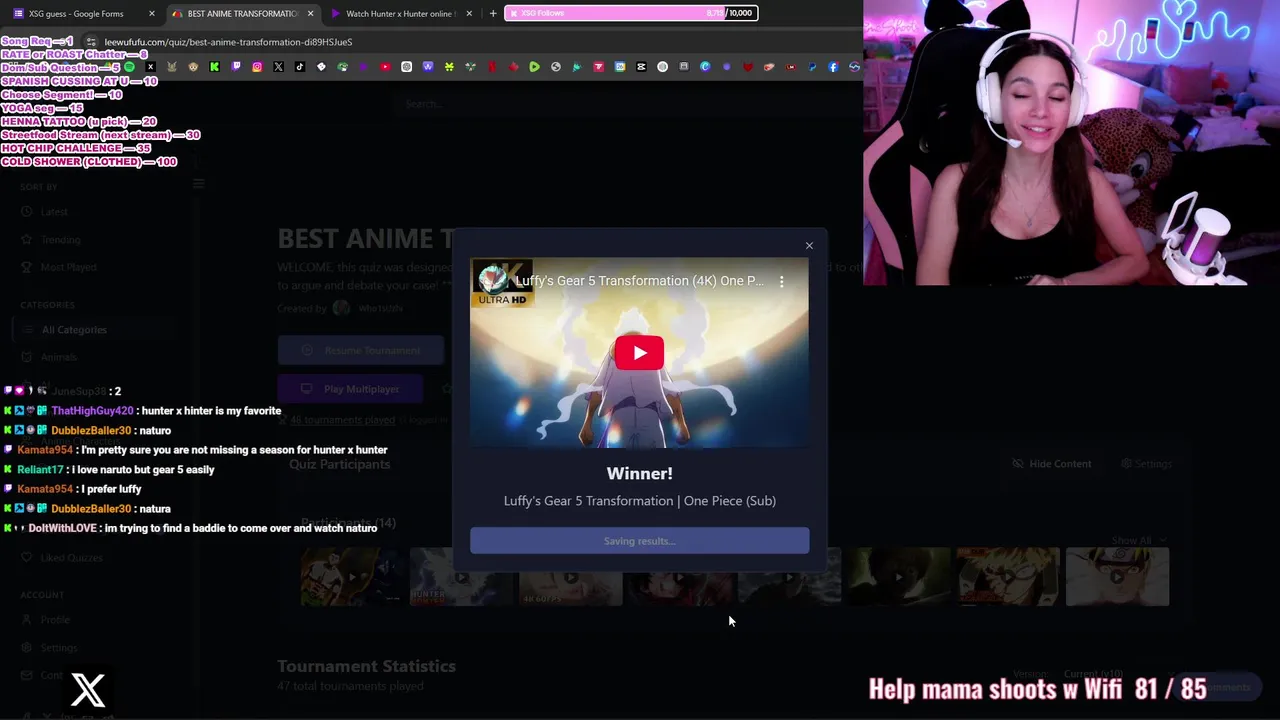The width and height of the screenshot is (1280, 720).
Task: Open the CapCut bookmark icon
Action: 641,67
